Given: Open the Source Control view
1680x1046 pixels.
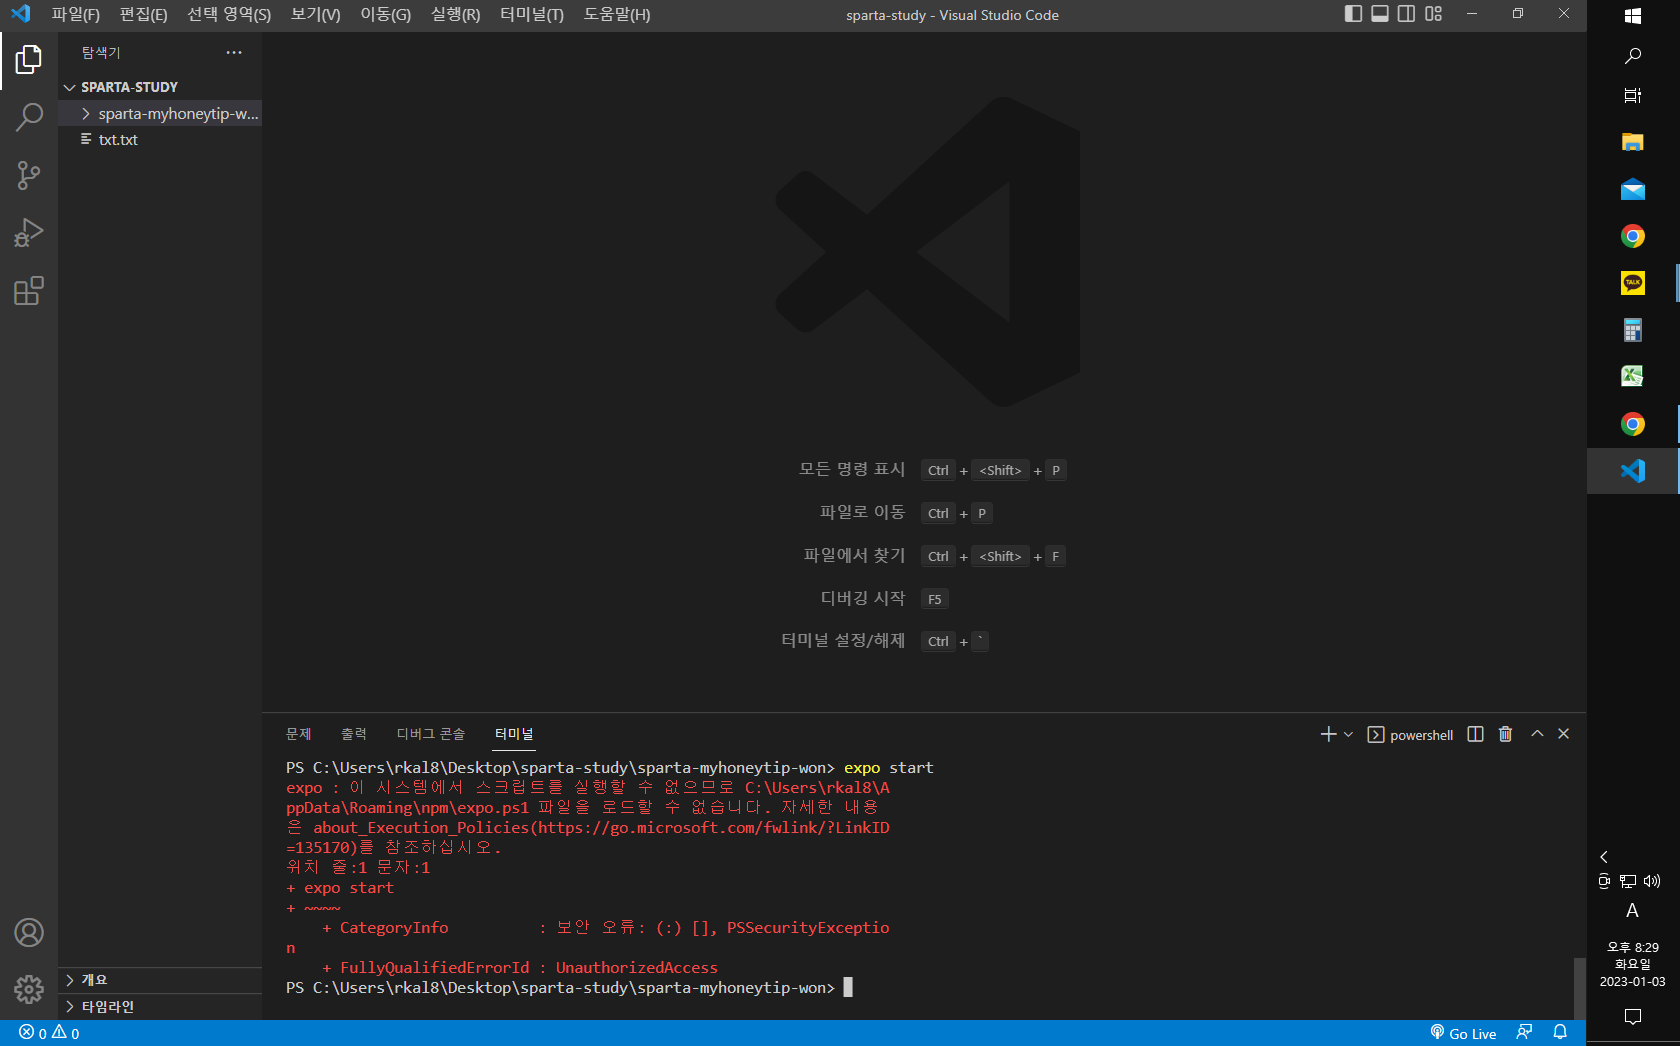Looking at the screenshot, I should (29, 176).
